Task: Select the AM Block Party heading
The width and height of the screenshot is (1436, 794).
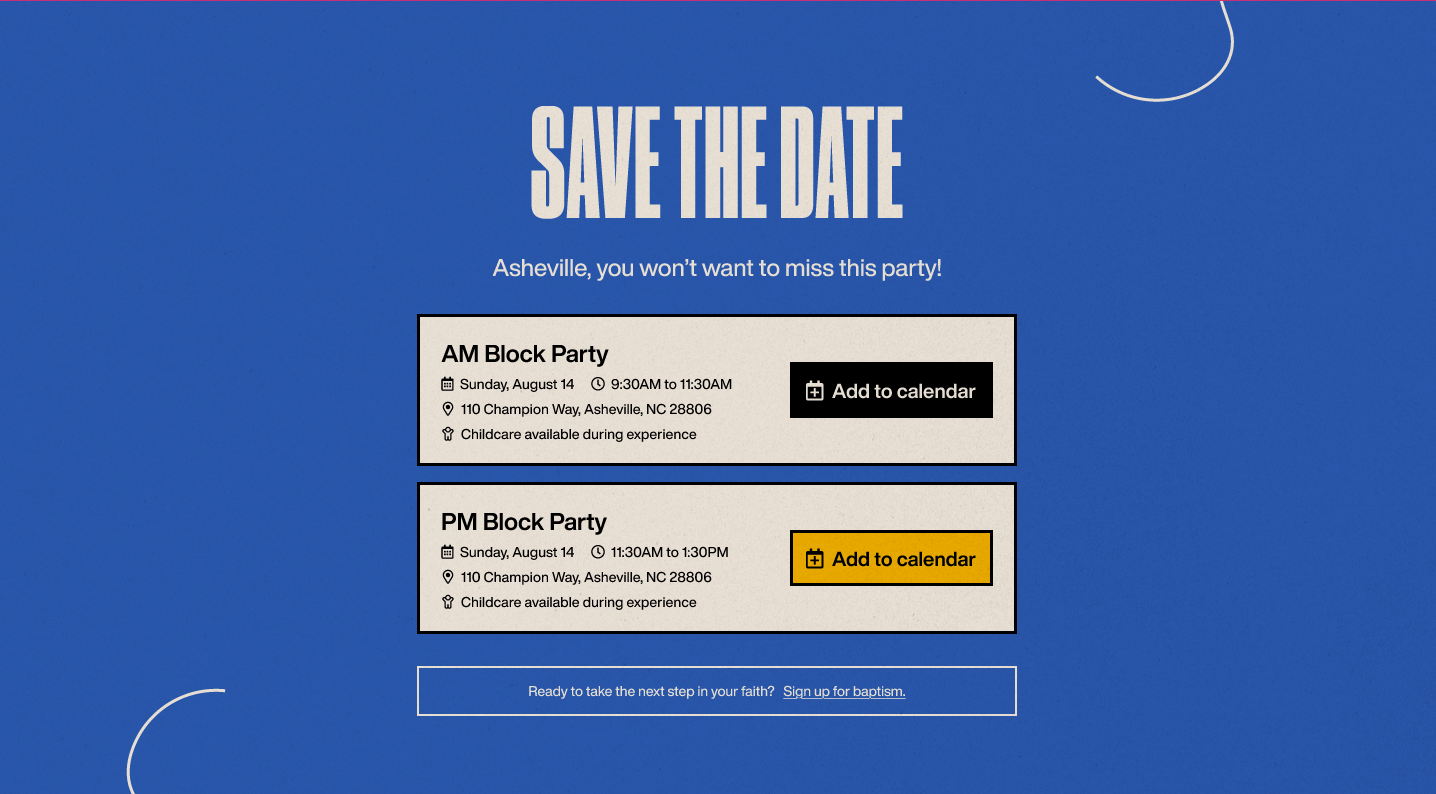Action: tap(525, 354)
